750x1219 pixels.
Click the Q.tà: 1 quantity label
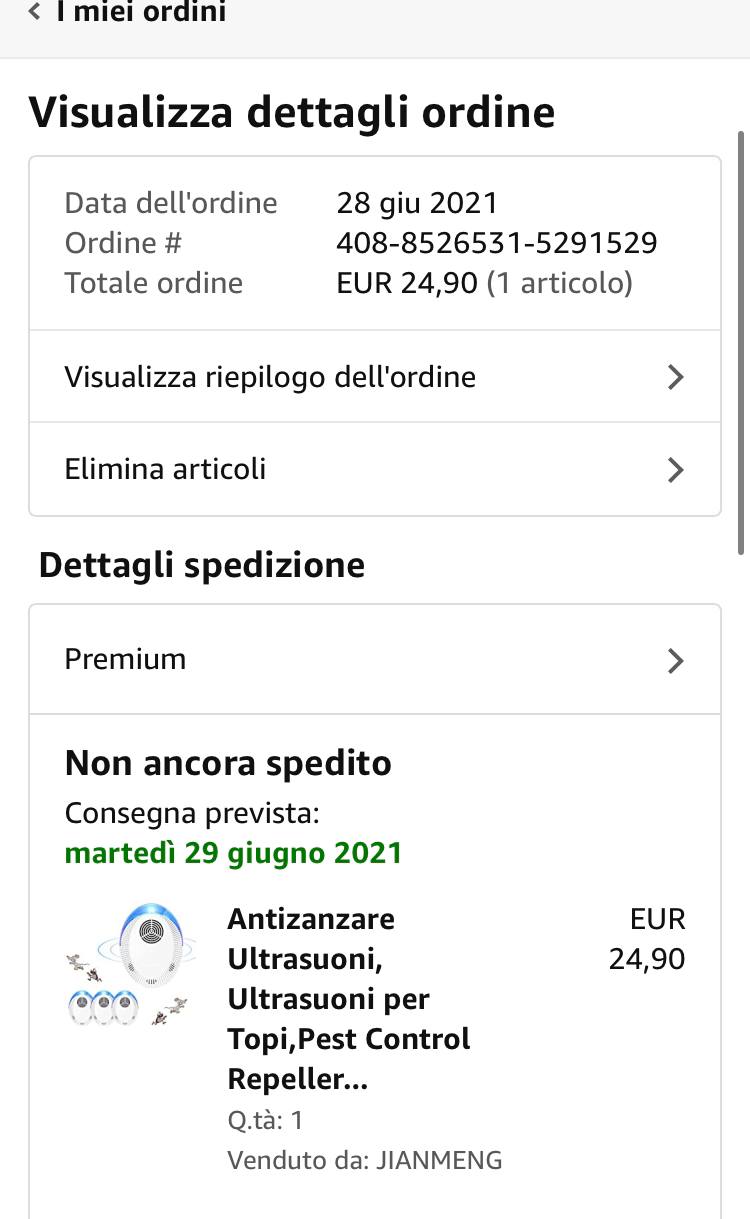[x=265, y=1120]
